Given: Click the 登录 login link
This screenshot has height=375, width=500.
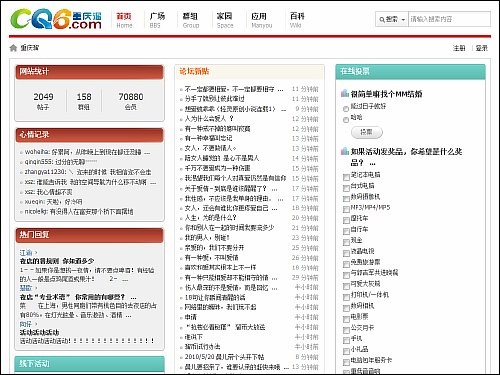Looking at the screenshot, I should [x=481, y=48].
